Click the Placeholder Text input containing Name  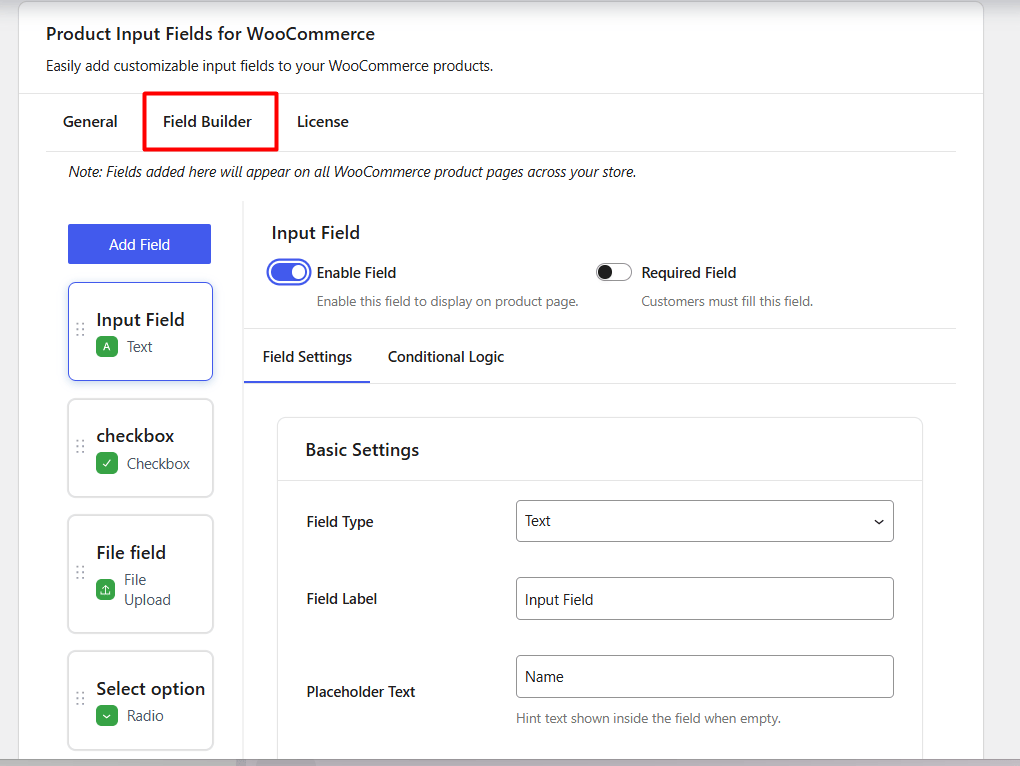click(x=705, y=676)
